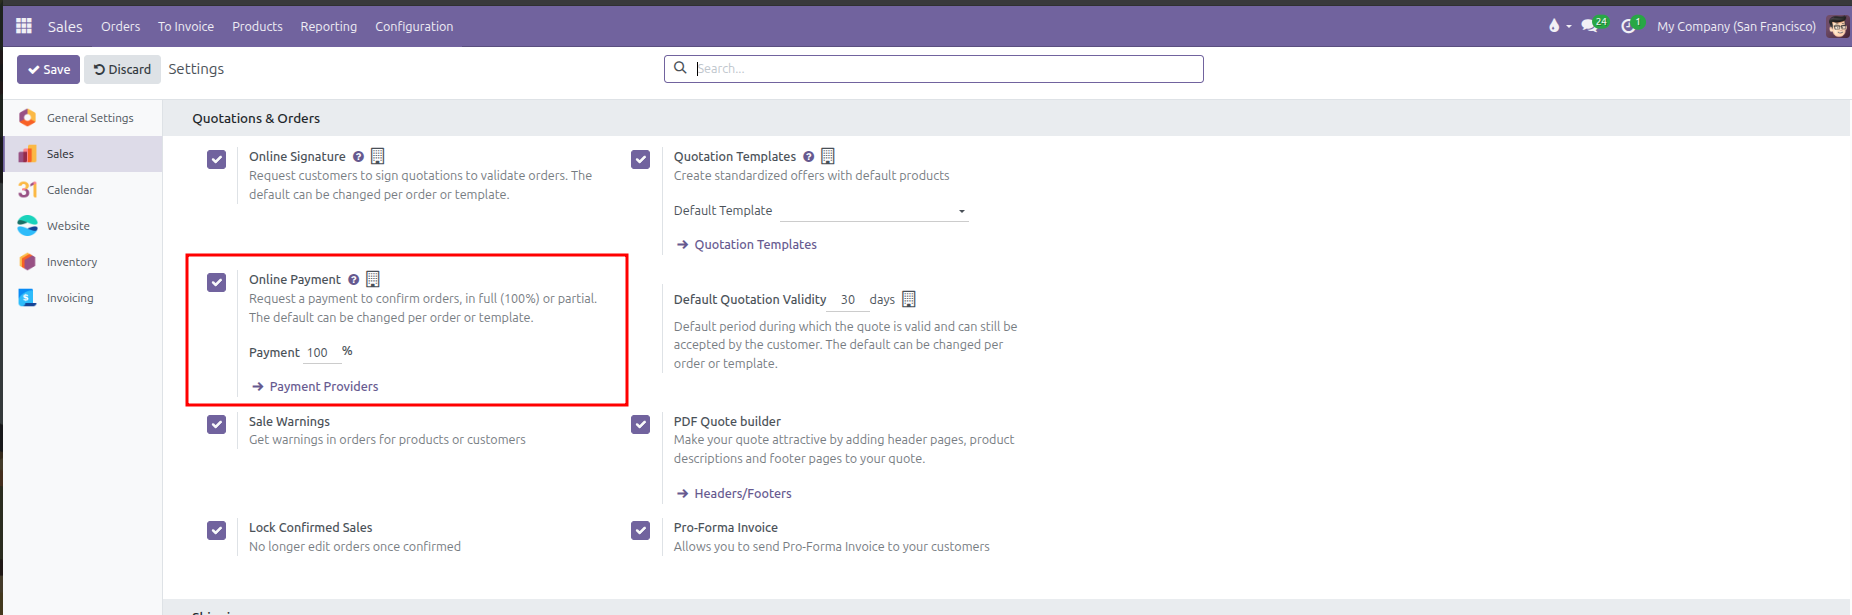This screenshot has width=1852, height=615.
Task: Open the apps grid menu icon
Action: 24,26
